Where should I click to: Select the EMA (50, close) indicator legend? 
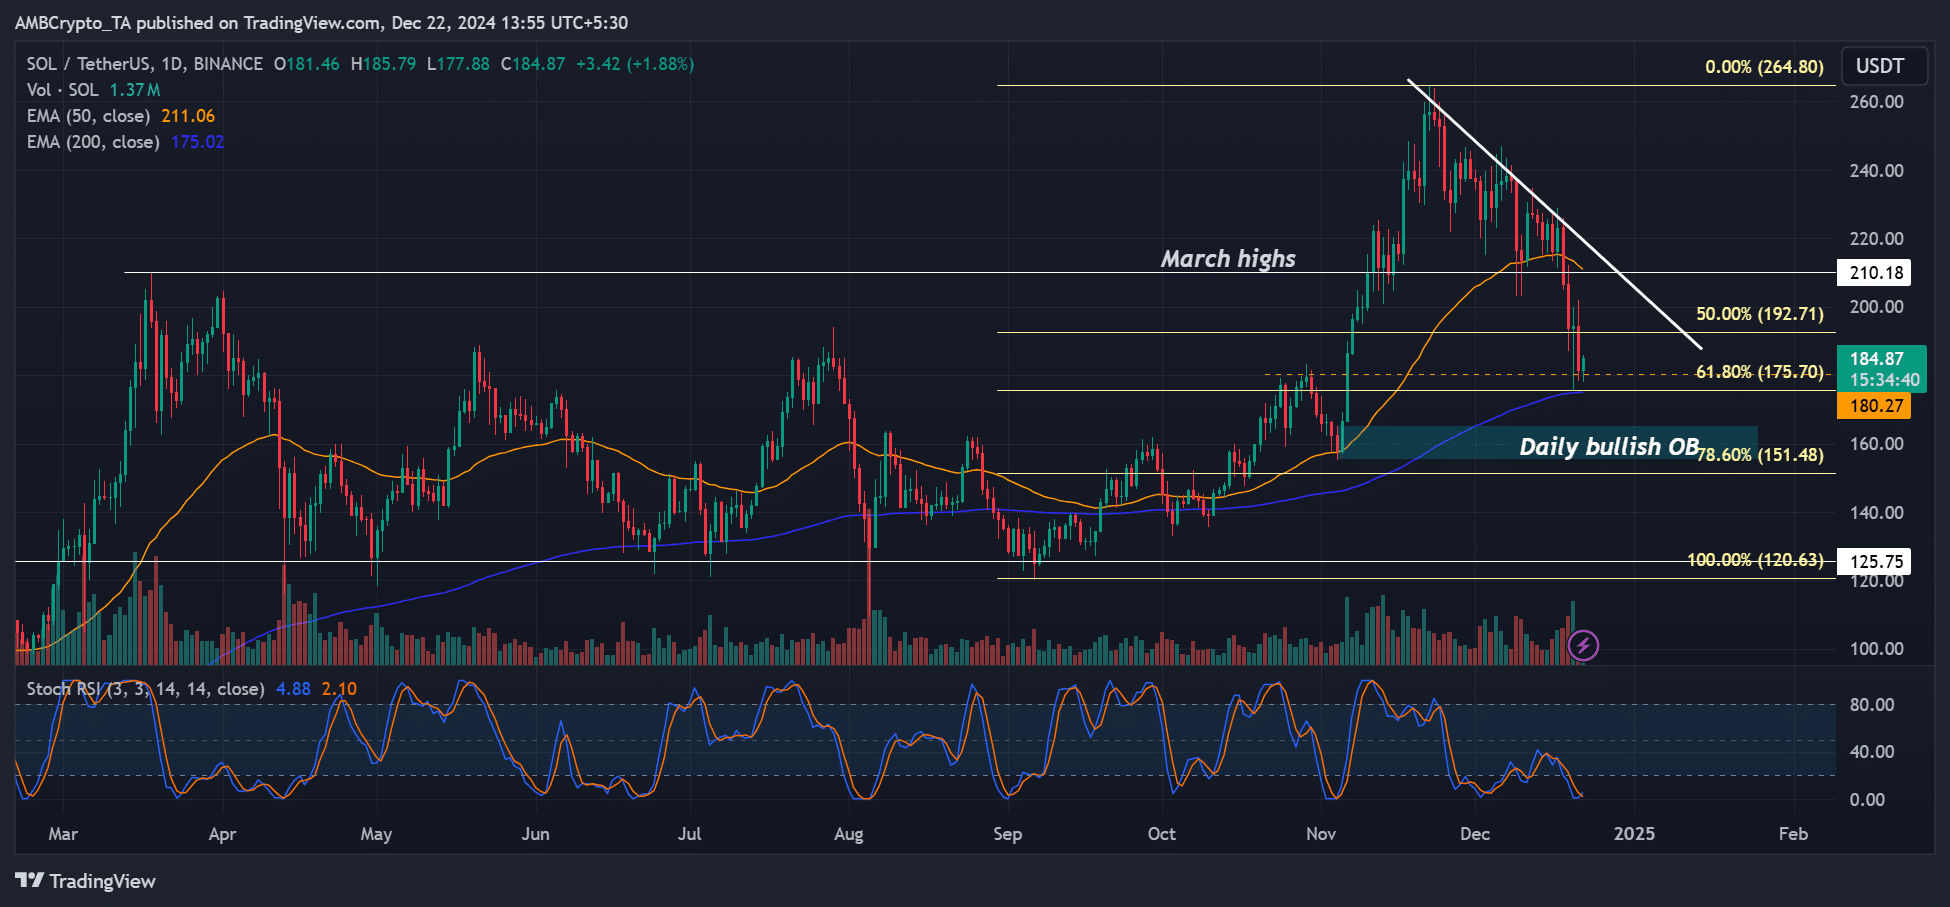tap(89, 116)
